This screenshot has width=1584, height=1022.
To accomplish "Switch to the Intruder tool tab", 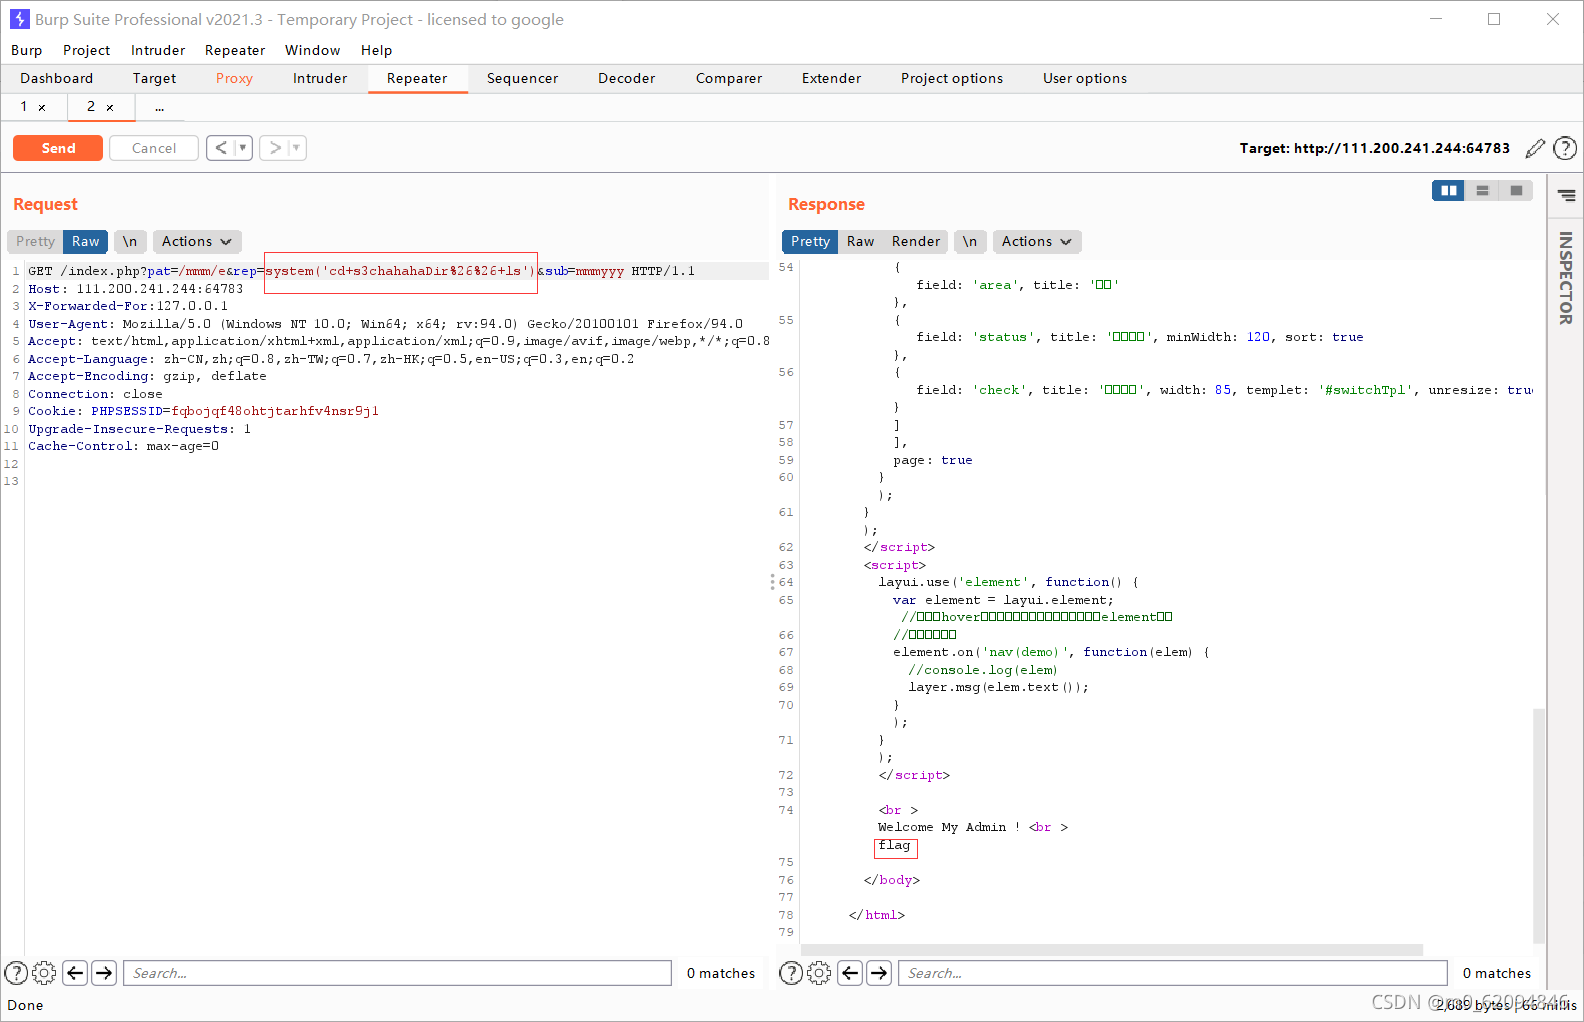I will (320, 78).
